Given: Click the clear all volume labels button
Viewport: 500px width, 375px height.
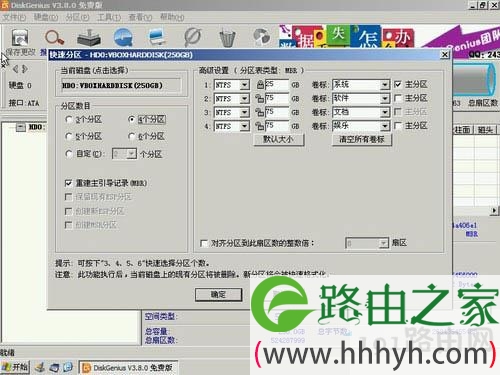Looking at the screenshot, I should [x=362, y=139].
